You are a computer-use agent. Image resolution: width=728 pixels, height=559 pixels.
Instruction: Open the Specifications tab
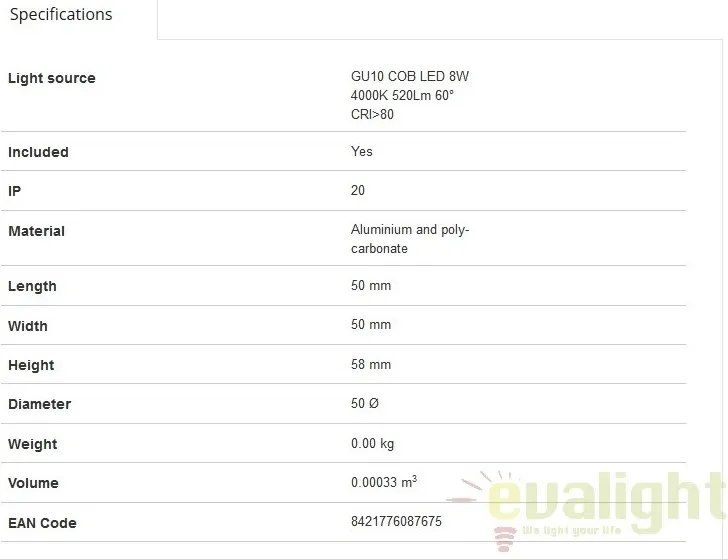tap(61, 14)
